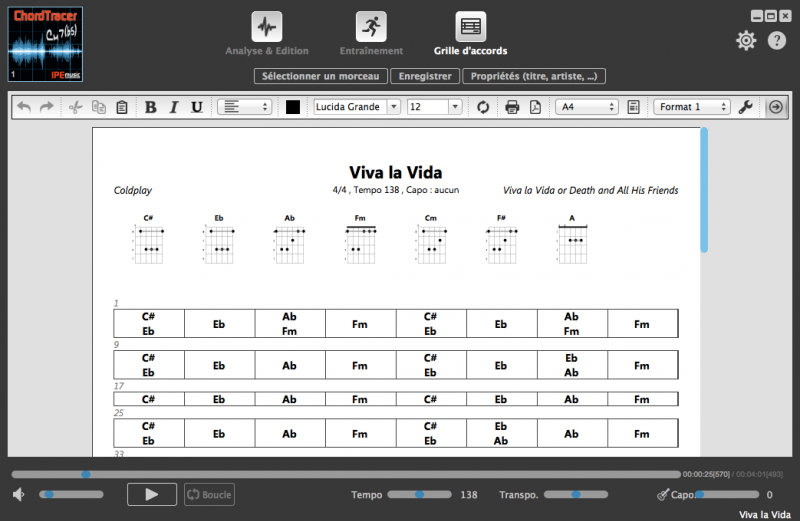The height and width of the screenshot is (521, 800).
Task: Click the 4/4, Tempo 138 info line
Action: click(395, 190)
